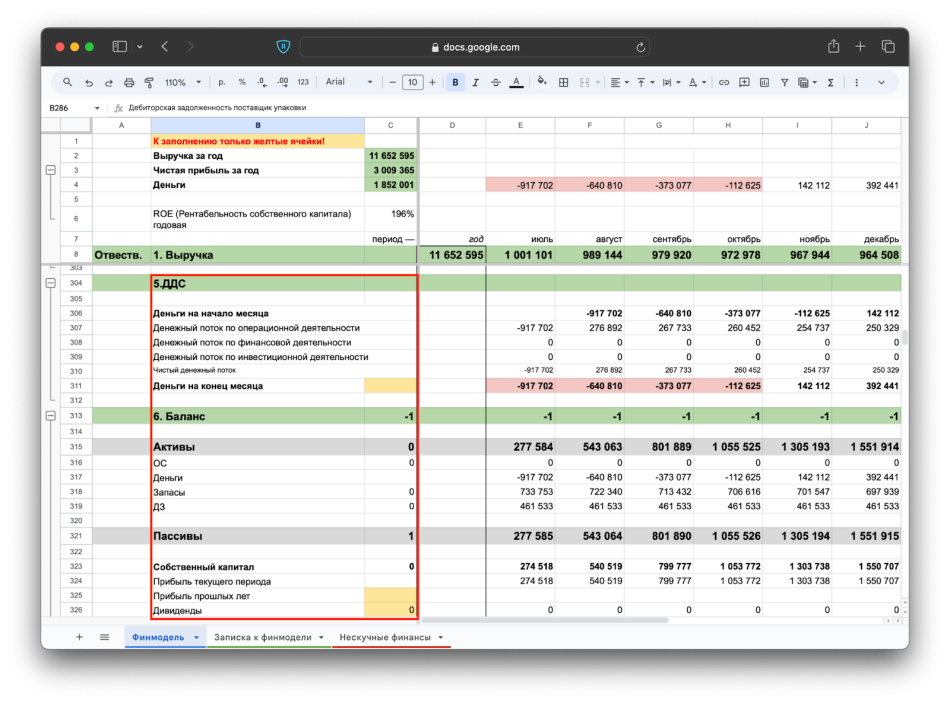Viewport: 950px width, 703px height.
Task: Open the fill color picker
Action: tap(542, 83)
